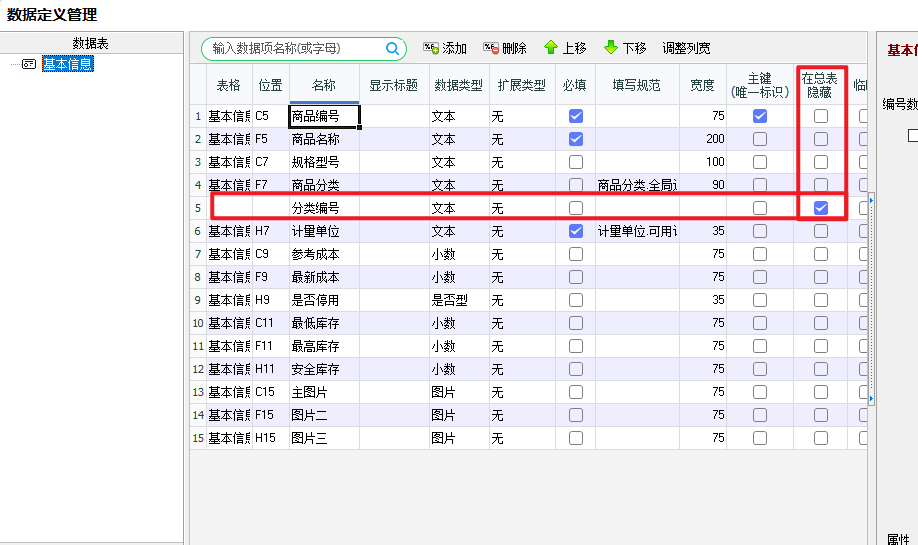Check 主键 for 图片三 row
Viewport: 918px width, 545px height.
[x=760, y=438]
